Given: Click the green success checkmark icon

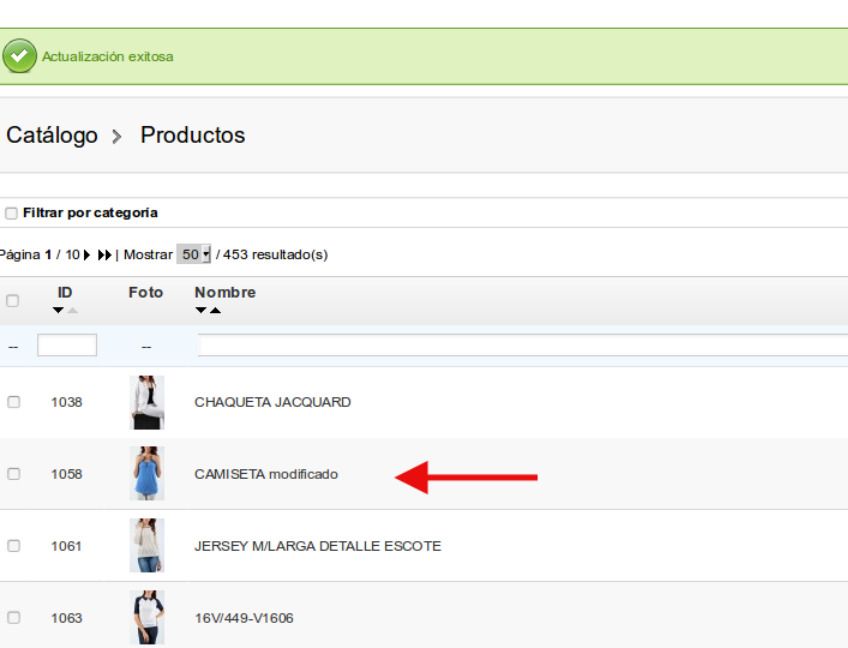Looking at the screenshot, I should click(x=19, y=56).
